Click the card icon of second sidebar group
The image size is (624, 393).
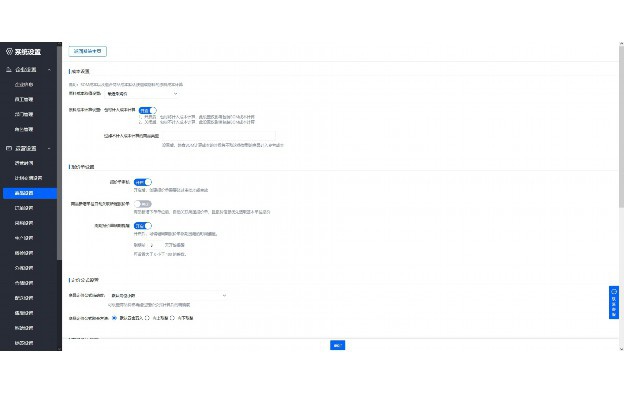9,148
